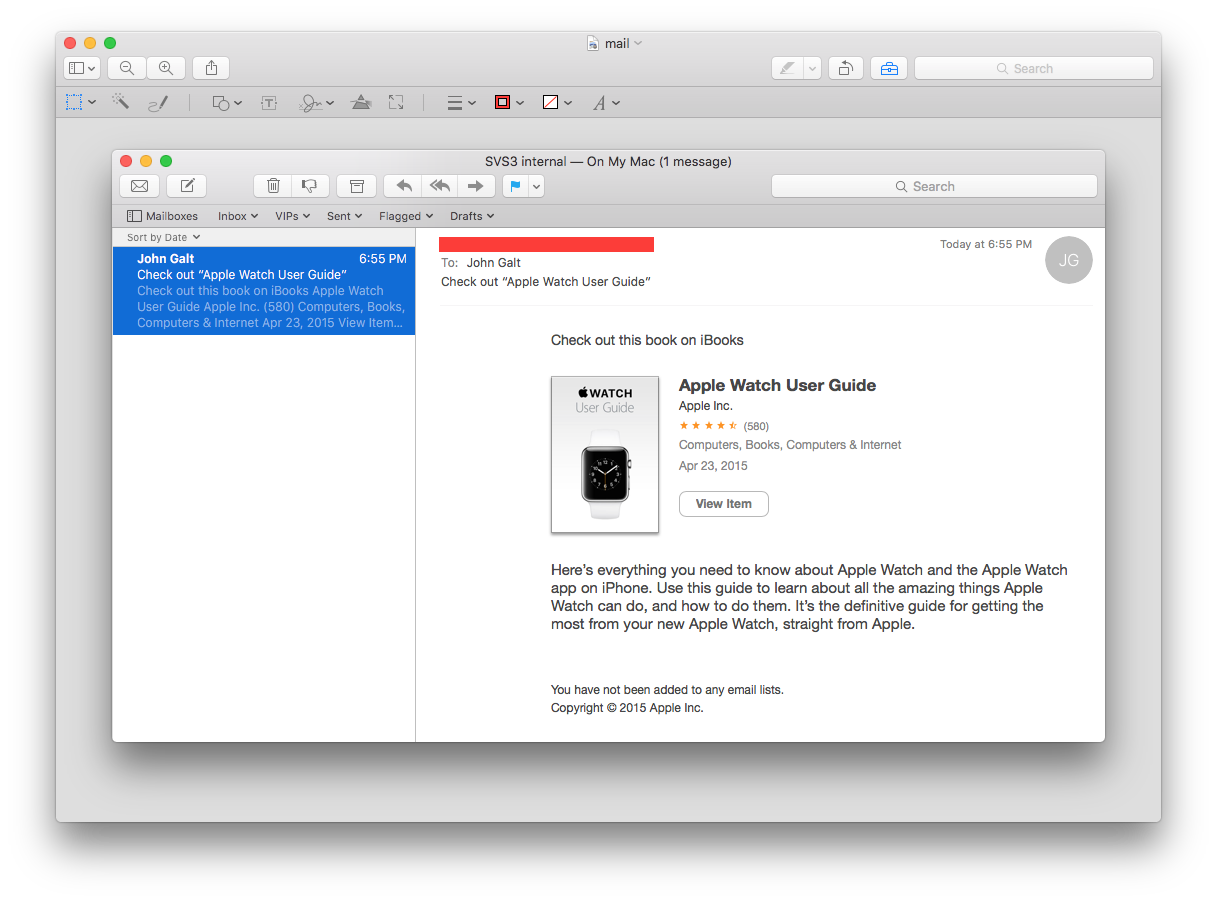Mark message as junk with thumbs-down
Viewport: 1217px width, 902px height.
pos(309,186)
